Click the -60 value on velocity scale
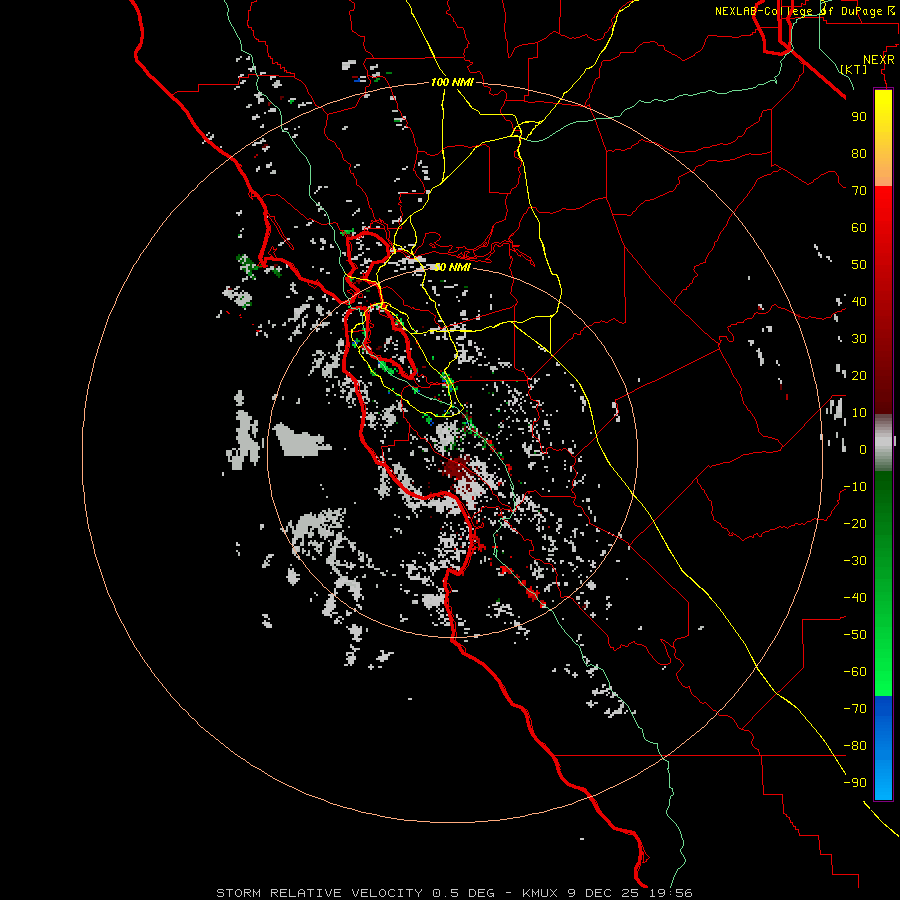The width and height of the screenshot is (900, 900). point(855,672)
